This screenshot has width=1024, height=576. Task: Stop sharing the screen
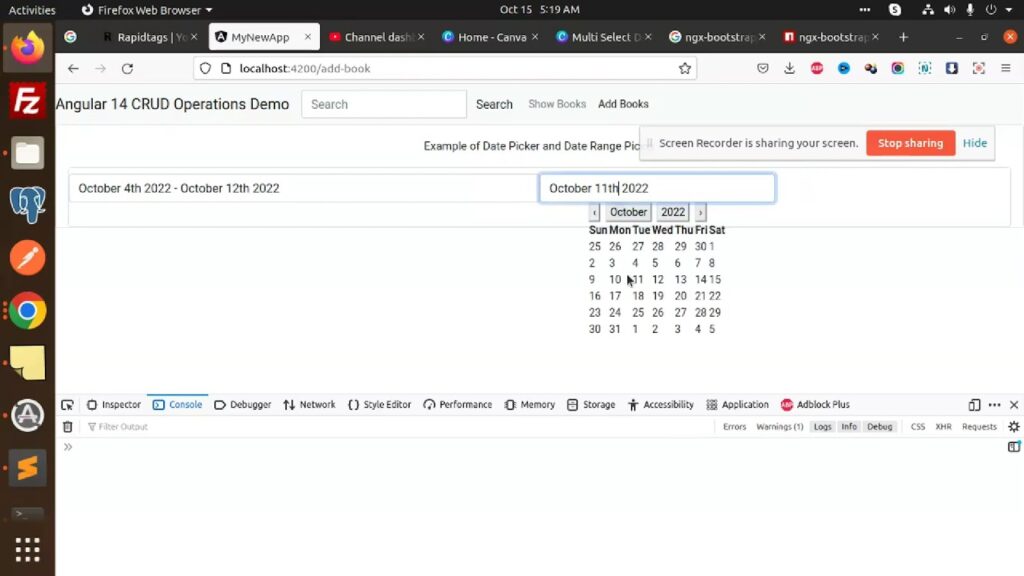click(x=910, y=143)
